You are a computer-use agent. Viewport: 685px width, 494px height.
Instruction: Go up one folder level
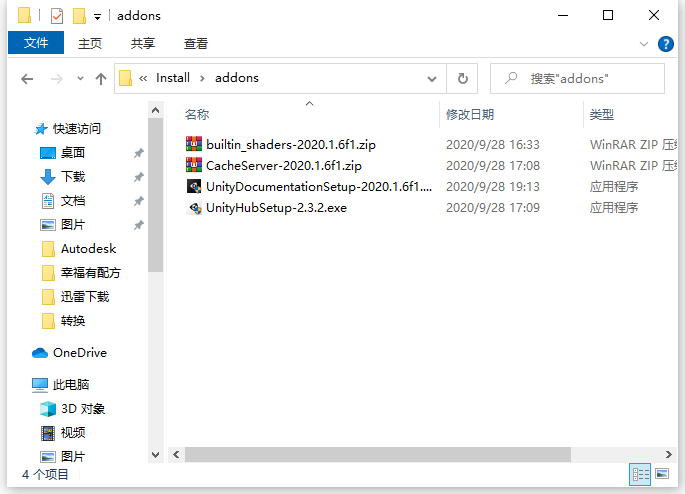tap(101, 79)
